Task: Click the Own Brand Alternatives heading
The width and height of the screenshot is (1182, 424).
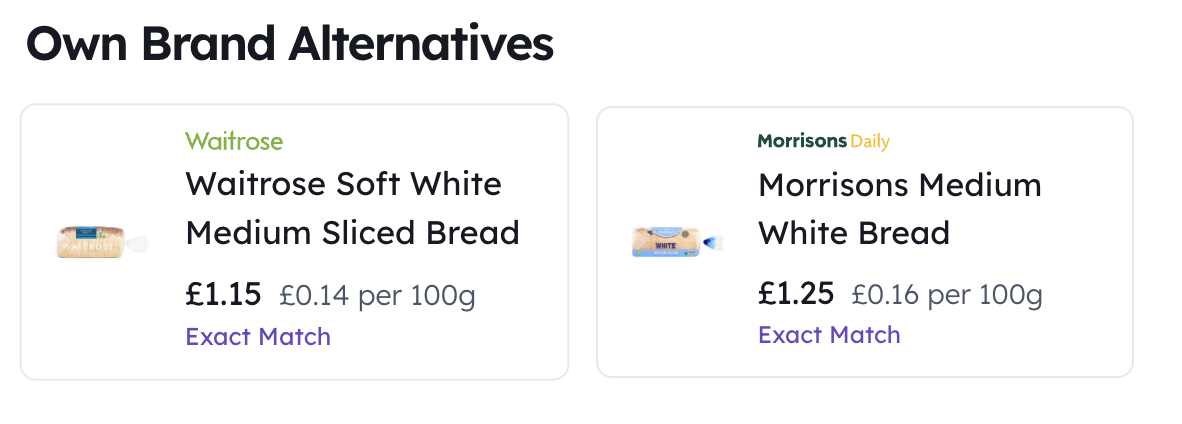Action: (290, 45)
